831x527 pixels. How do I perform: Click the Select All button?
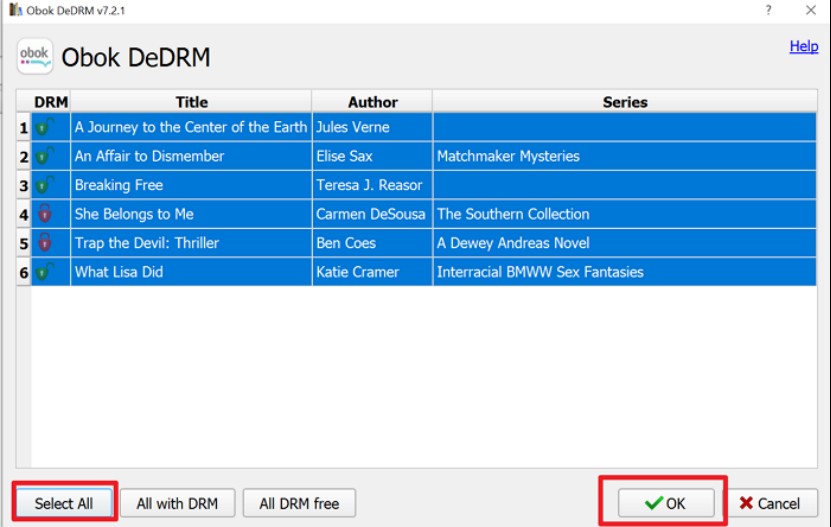pyautogui.click(x=64, y=503)
